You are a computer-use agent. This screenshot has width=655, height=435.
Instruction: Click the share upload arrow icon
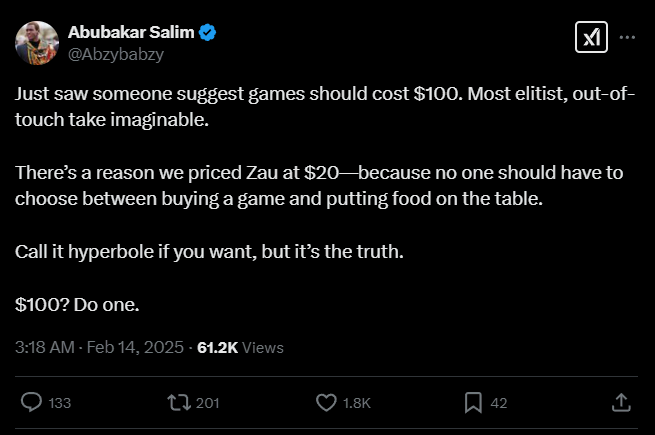click(x=620, y=402)
